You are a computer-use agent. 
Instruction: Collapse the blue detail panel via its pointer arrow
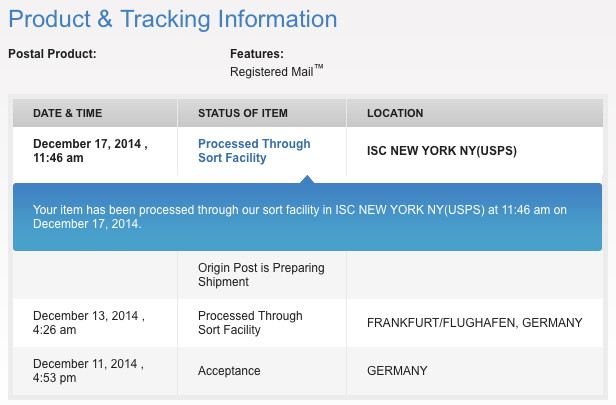coord(307,179)
